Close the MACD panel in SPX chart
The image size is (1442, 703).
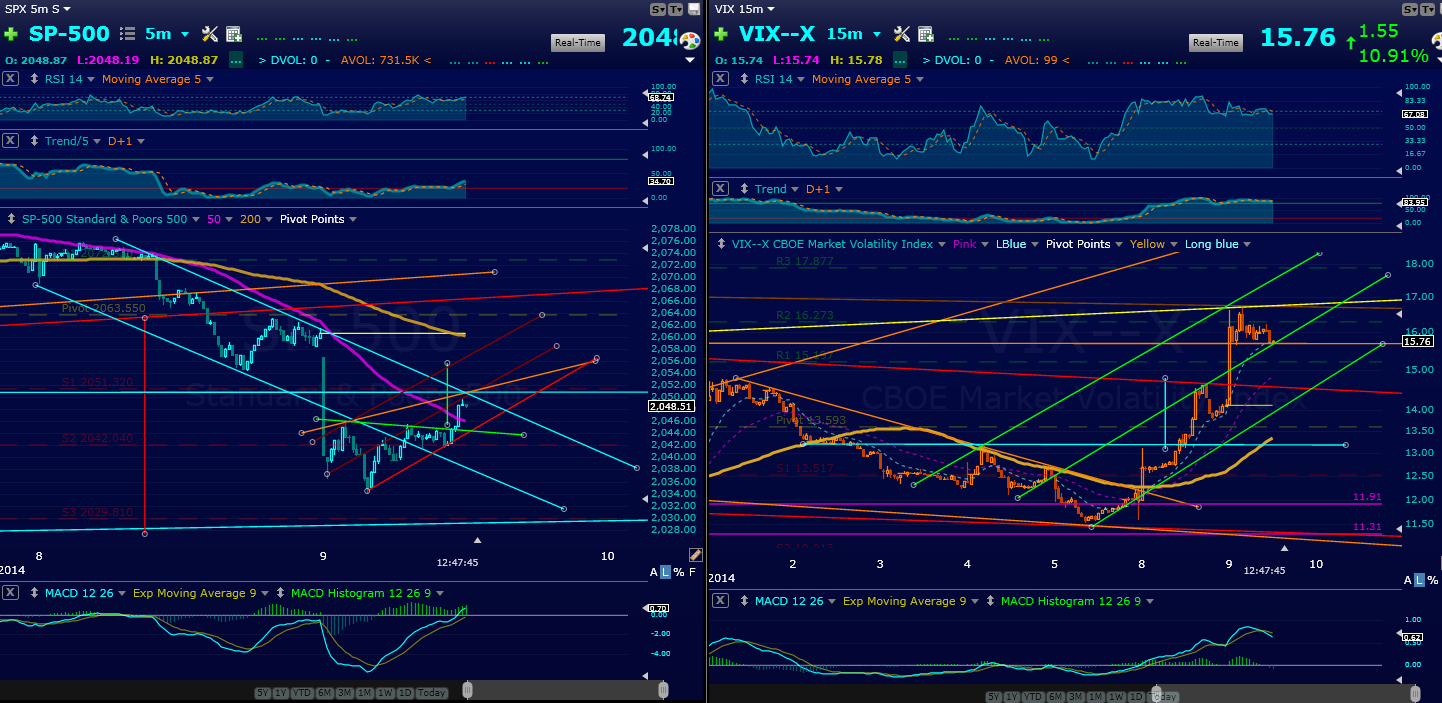pos(9,593)
